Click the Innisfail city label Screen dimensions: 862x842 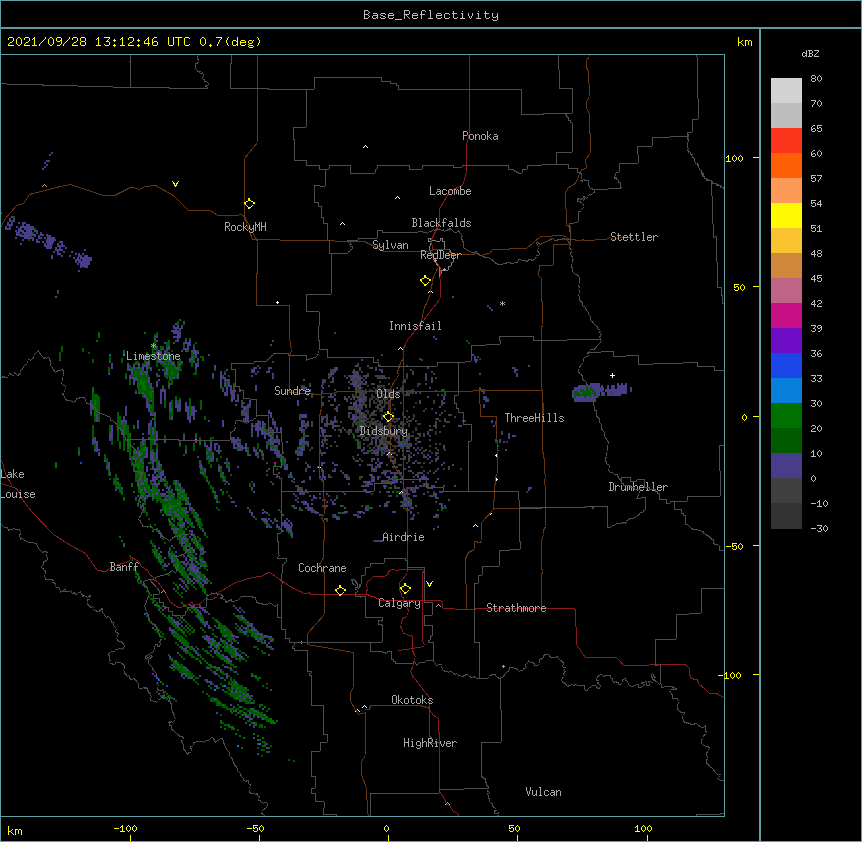[415, 326]
